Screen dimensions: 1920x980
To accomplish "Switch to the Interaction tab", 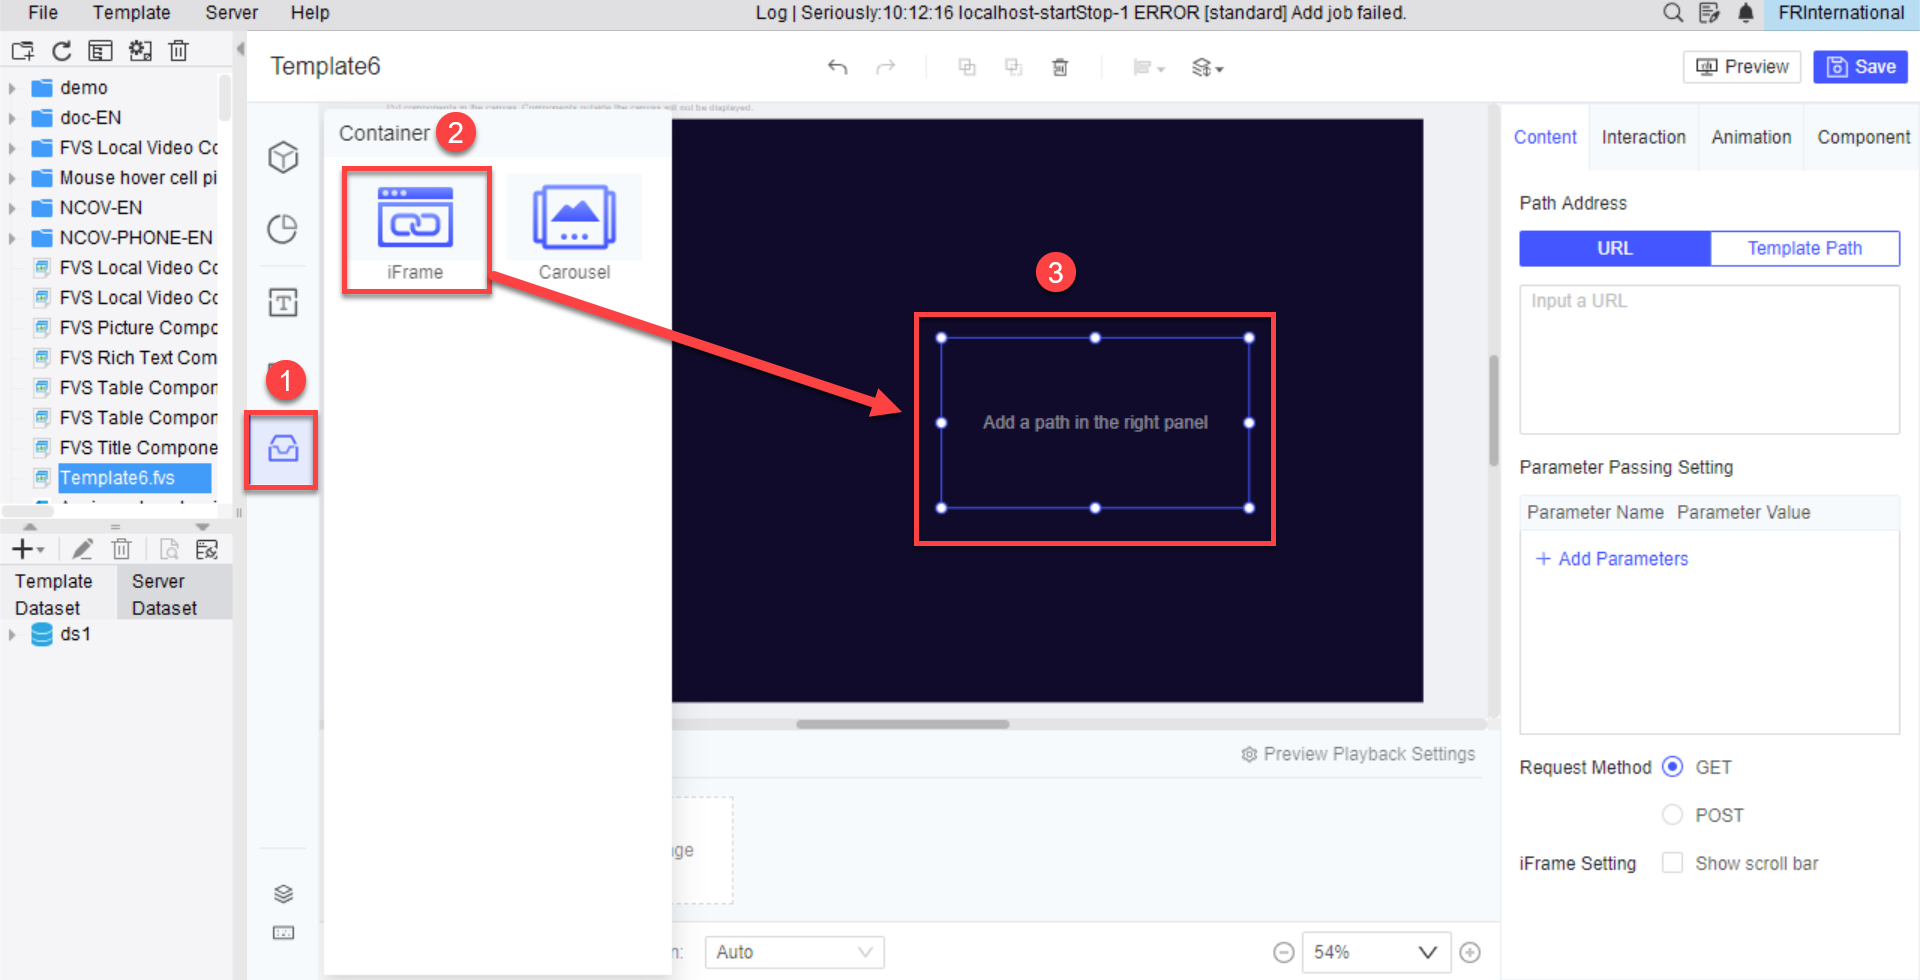I will coord(1643,137).
